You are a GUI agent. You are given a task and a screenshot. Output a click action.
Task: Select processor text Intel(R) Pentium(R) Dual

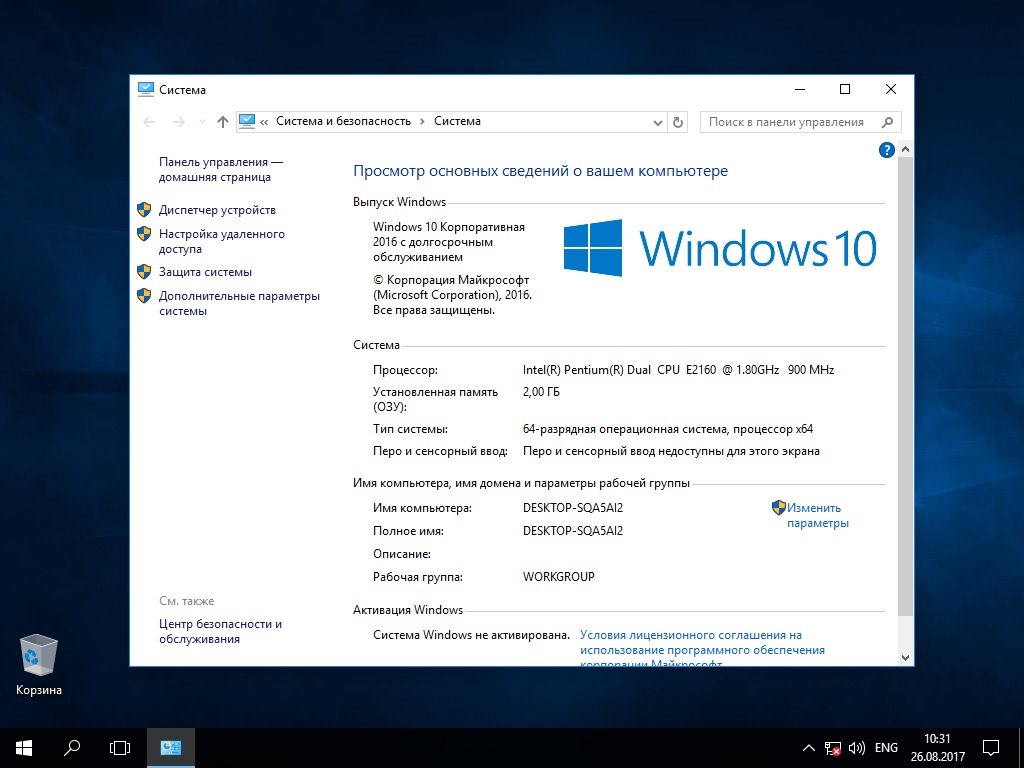(x=586, y=370)
